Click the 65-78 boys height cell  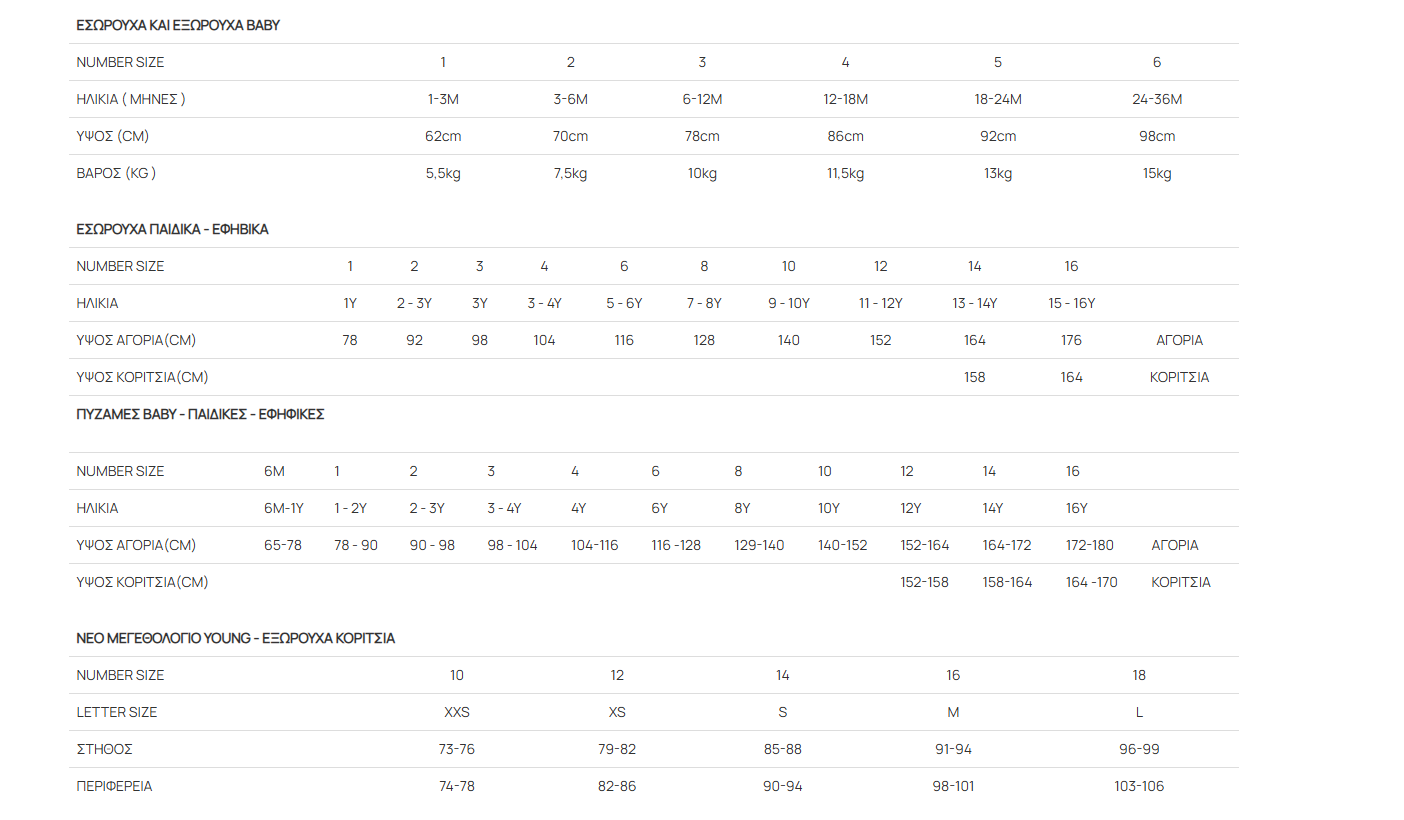click(283, 545)
